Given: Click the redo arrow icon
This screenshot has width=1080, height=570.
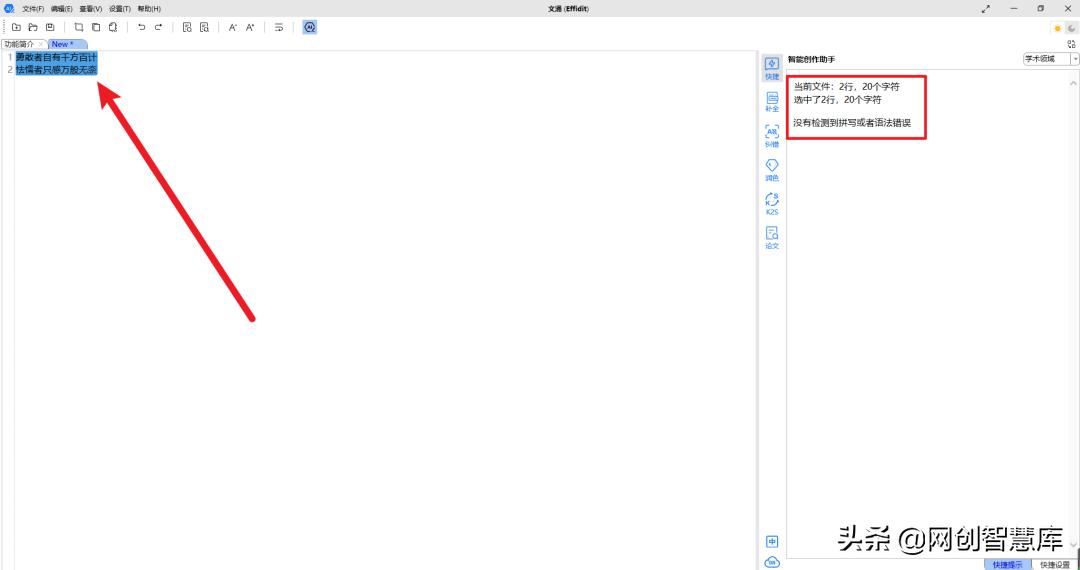Looking at the screenshot, I should pyautogui.click(x=158, y=28).
